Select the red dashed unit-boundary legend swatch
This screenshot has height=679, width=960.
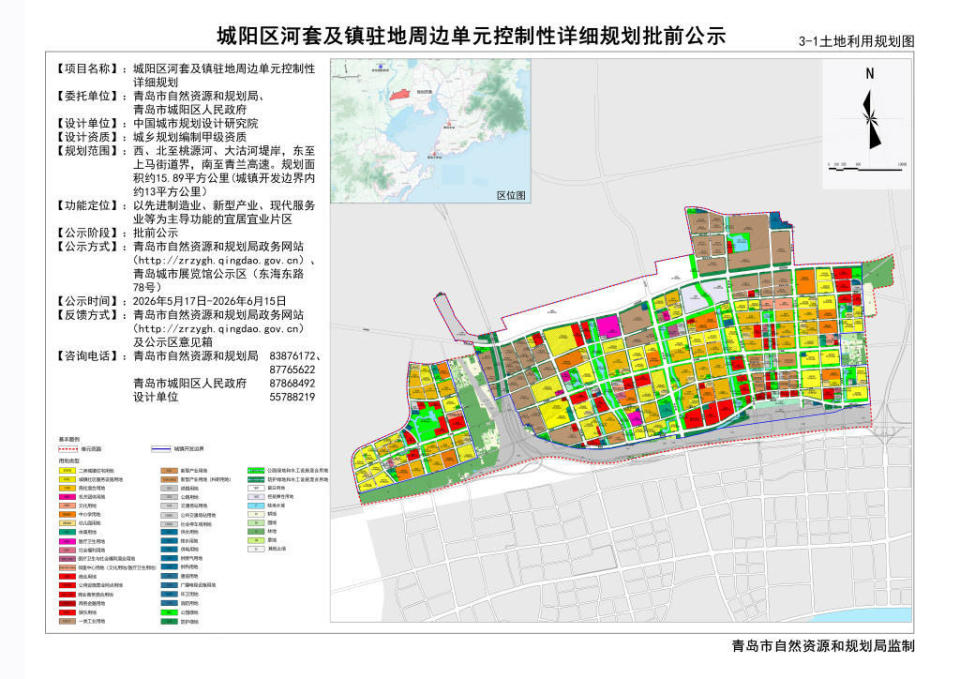[x=68, y=449]
